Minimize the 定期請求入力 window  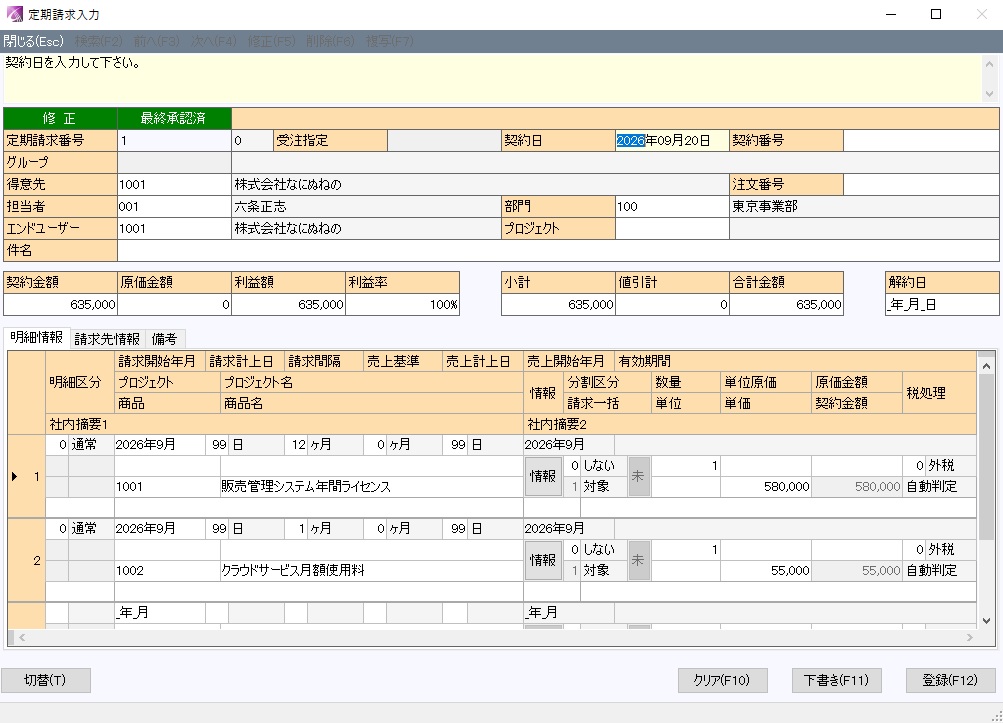click(891, 14)
